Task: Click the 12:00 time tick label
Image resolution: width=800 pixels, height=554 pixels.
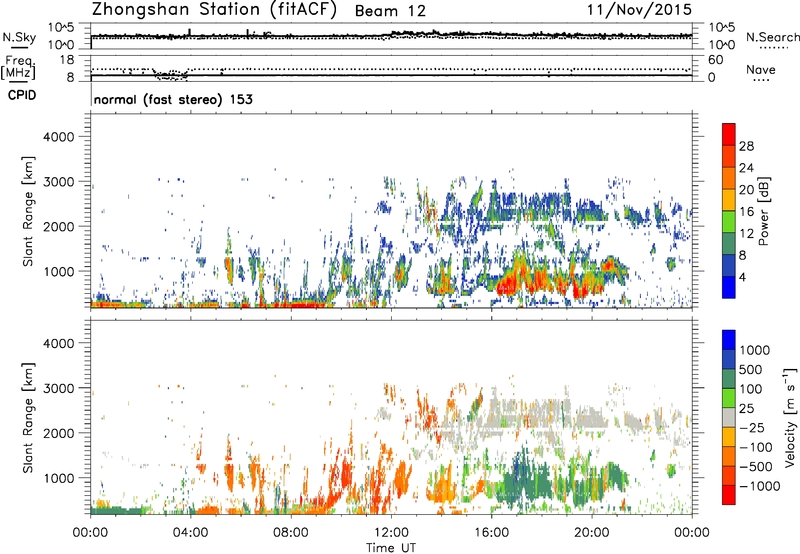Action: [x=391, y=533]
